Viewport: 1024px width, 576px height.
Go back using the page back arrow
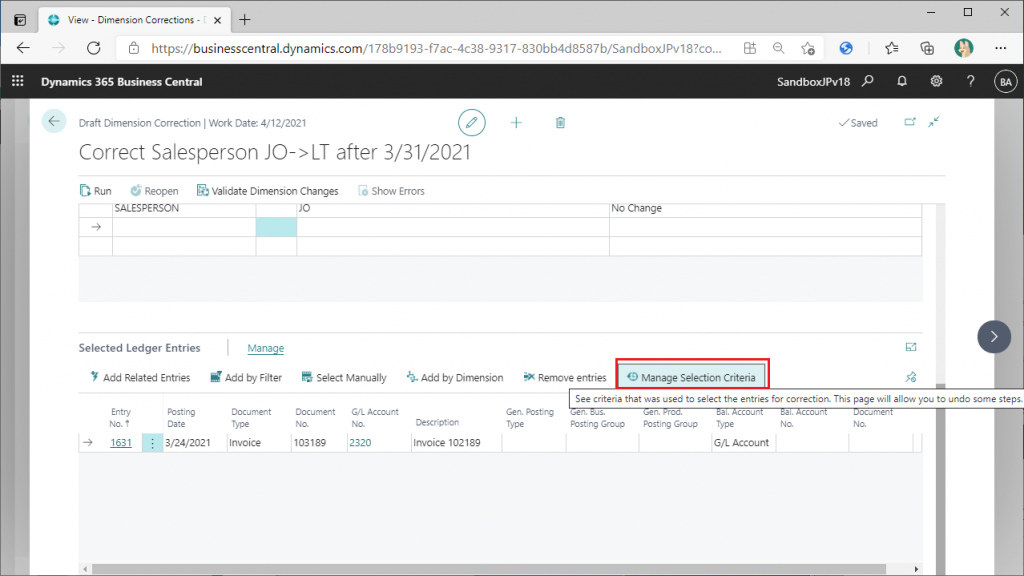(54, 121)
